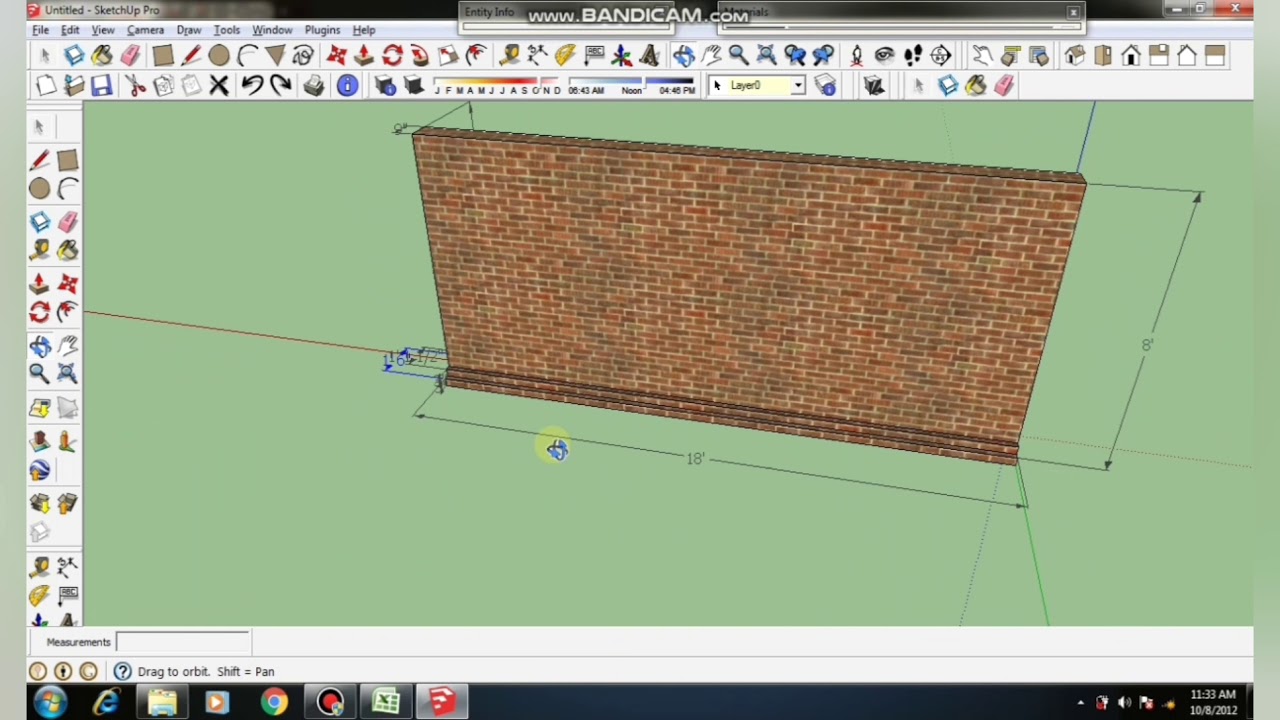Viewport: 1280px width, 720px height.
Task: Click the Erase X icon
Action: pyautogui.click(x=219, y=86)
